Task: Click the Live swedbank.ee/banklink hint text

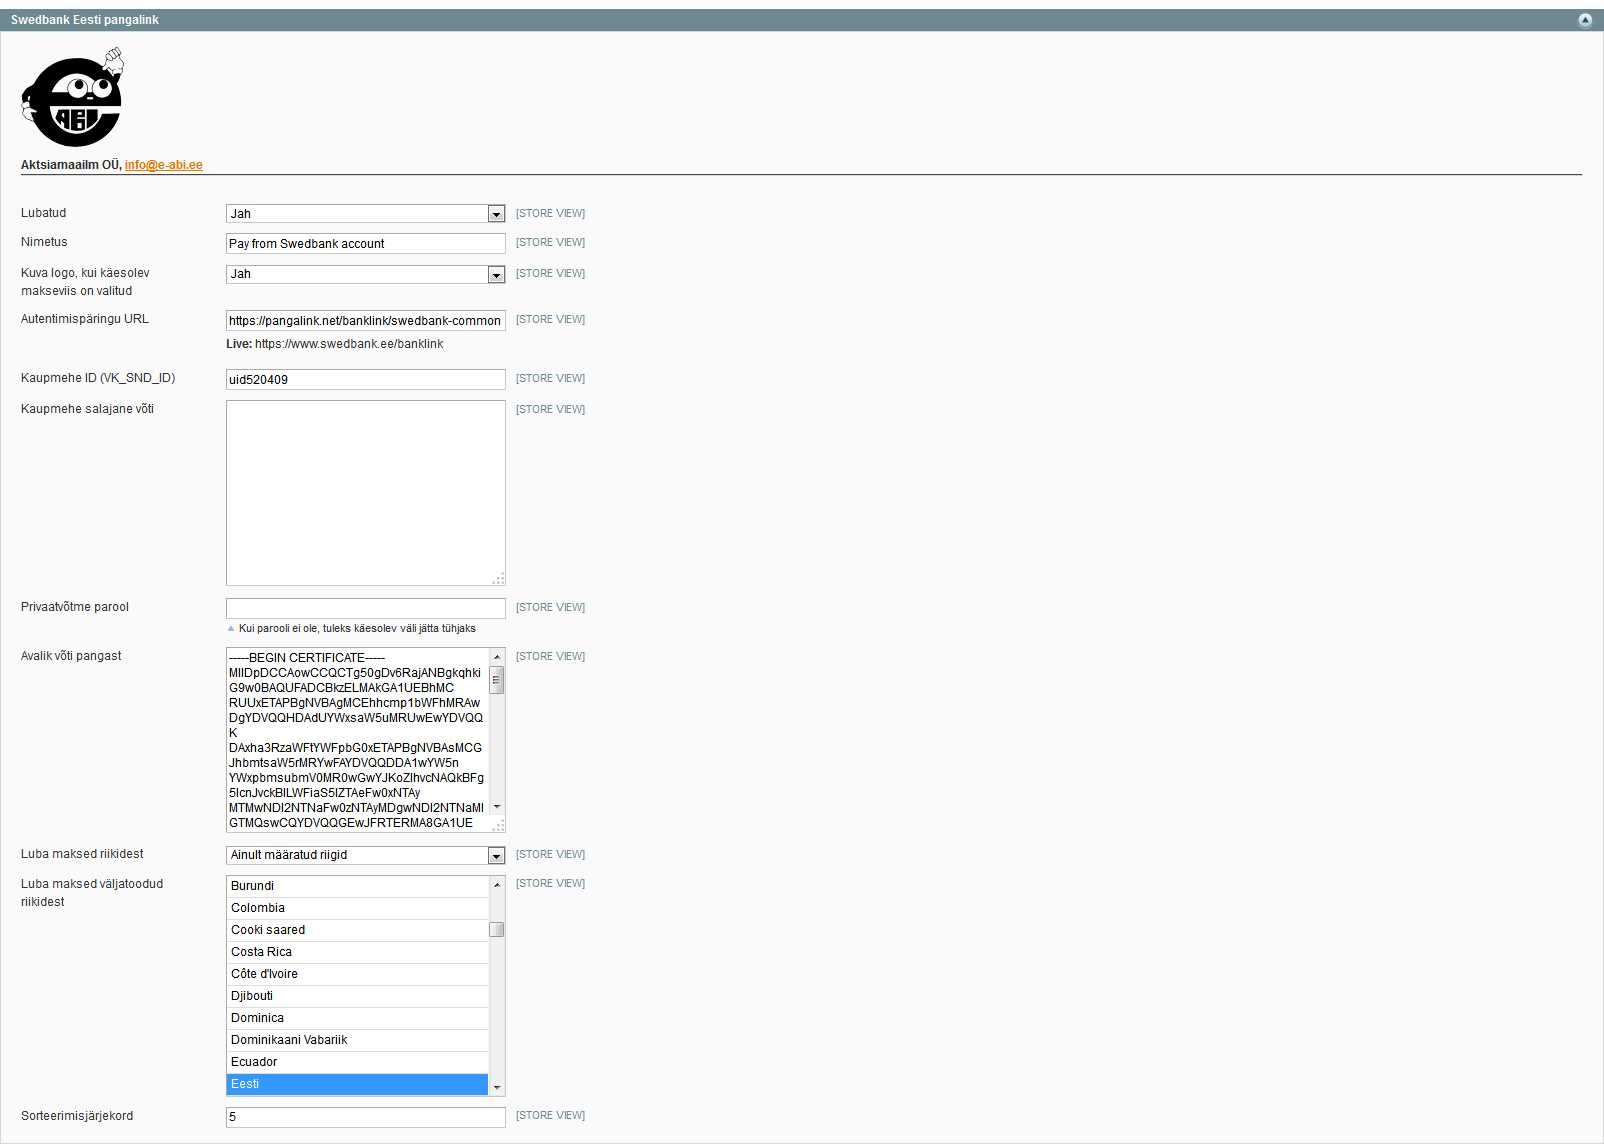Action: 335,344
